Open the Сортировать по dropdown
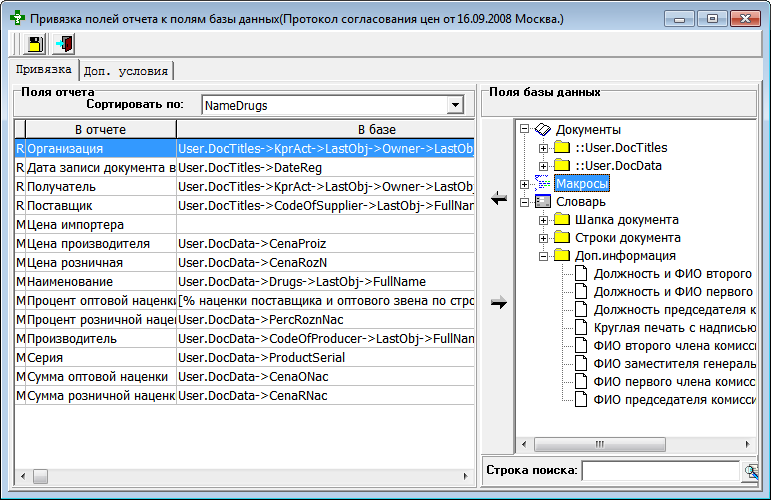This screenshot has height=500, width=771. pos(456,105)
